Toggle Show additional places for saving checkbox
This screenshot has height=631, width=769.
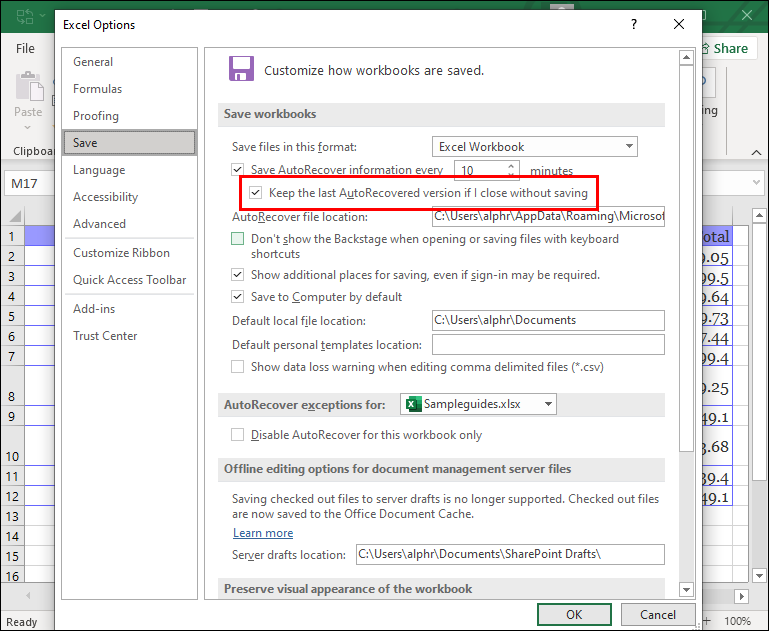[237, 275]
